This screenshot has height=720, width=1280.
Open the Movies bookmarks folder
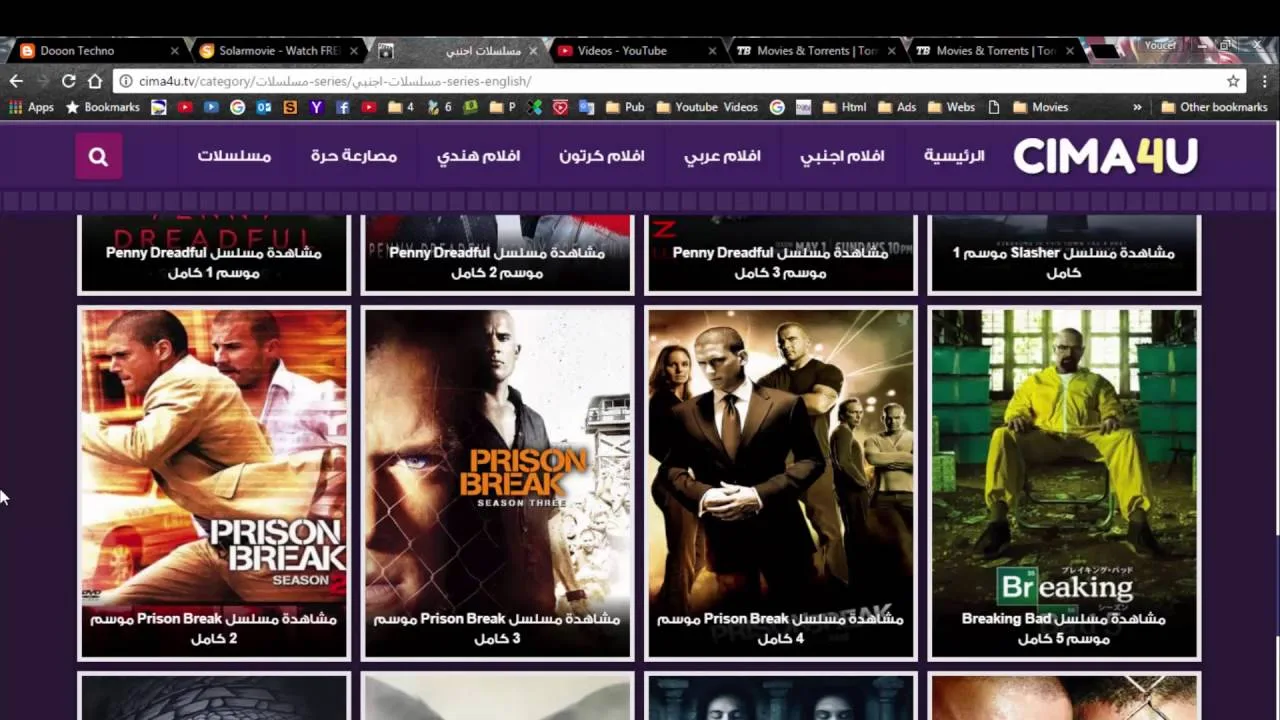coord(1041,107)
